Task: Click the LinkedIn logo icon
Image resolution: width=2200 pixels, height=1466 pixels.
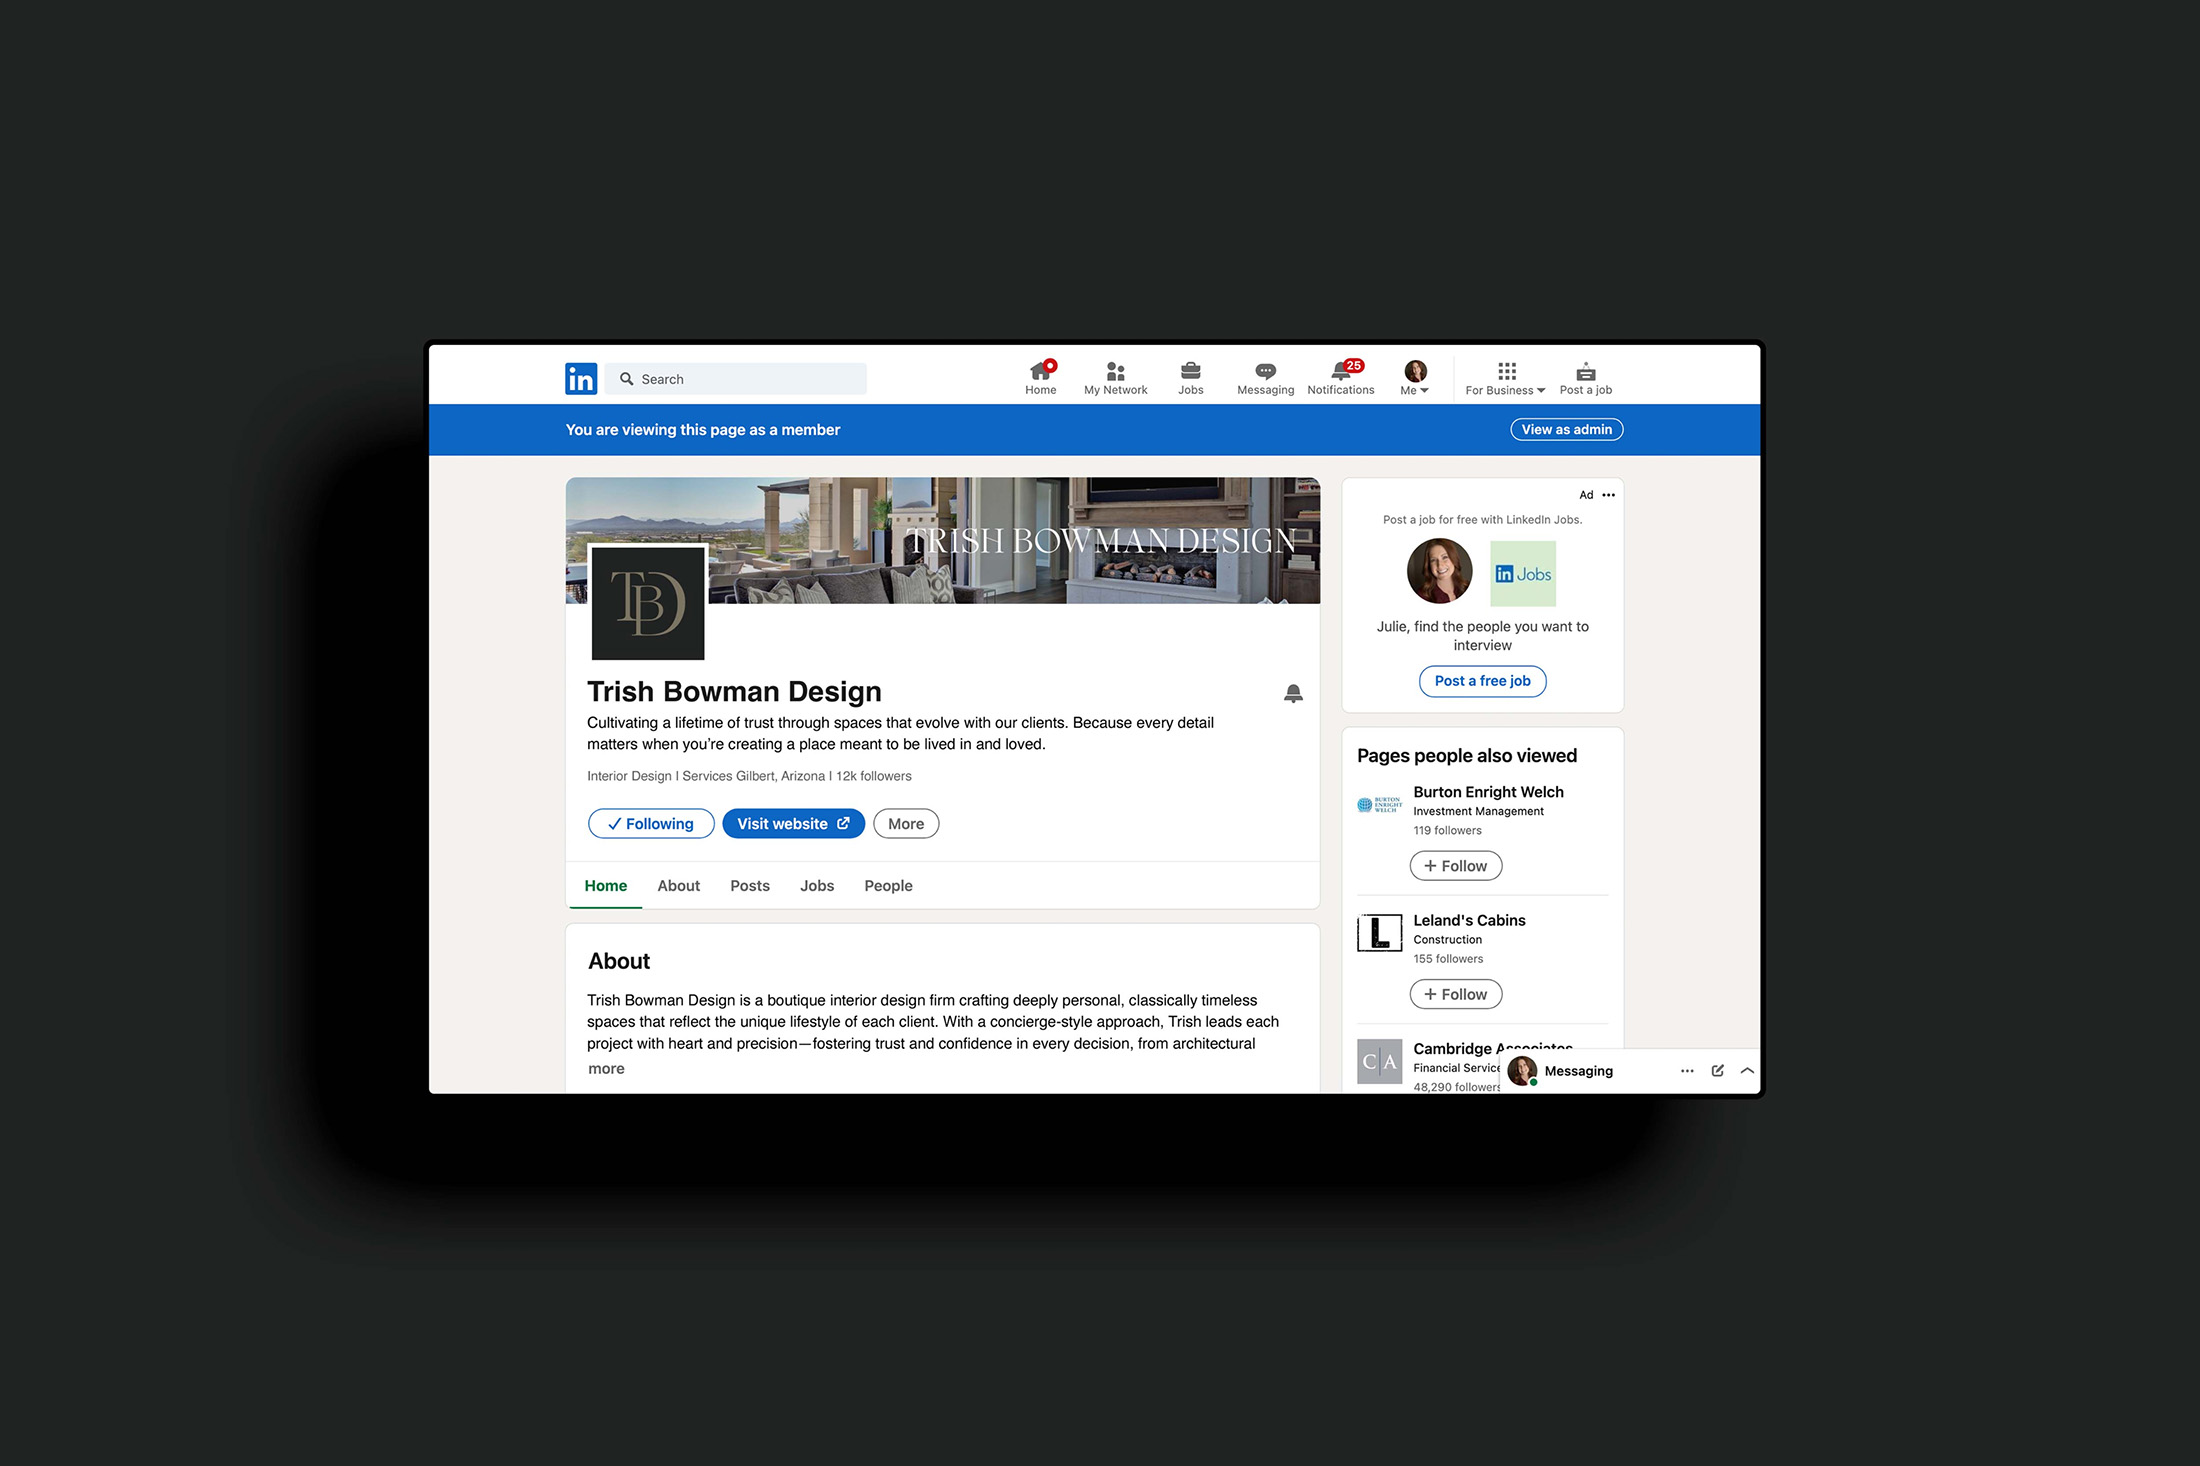Action: (581, 379)
